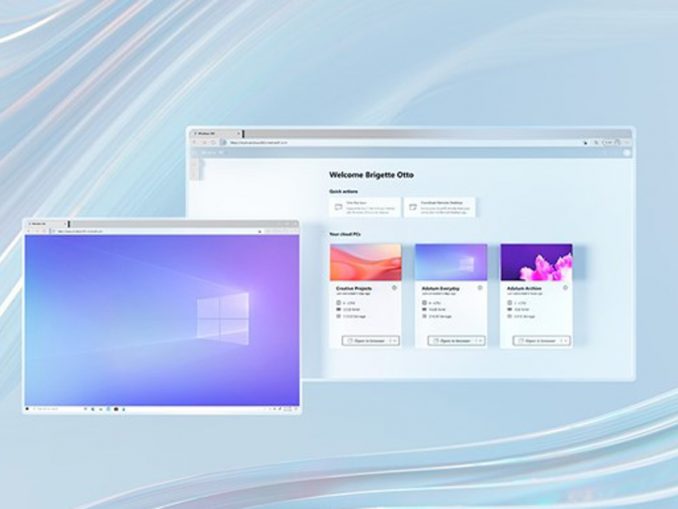Expand dropdown arrow beside Creative Projects open button
678x509 pixels.
394,341
